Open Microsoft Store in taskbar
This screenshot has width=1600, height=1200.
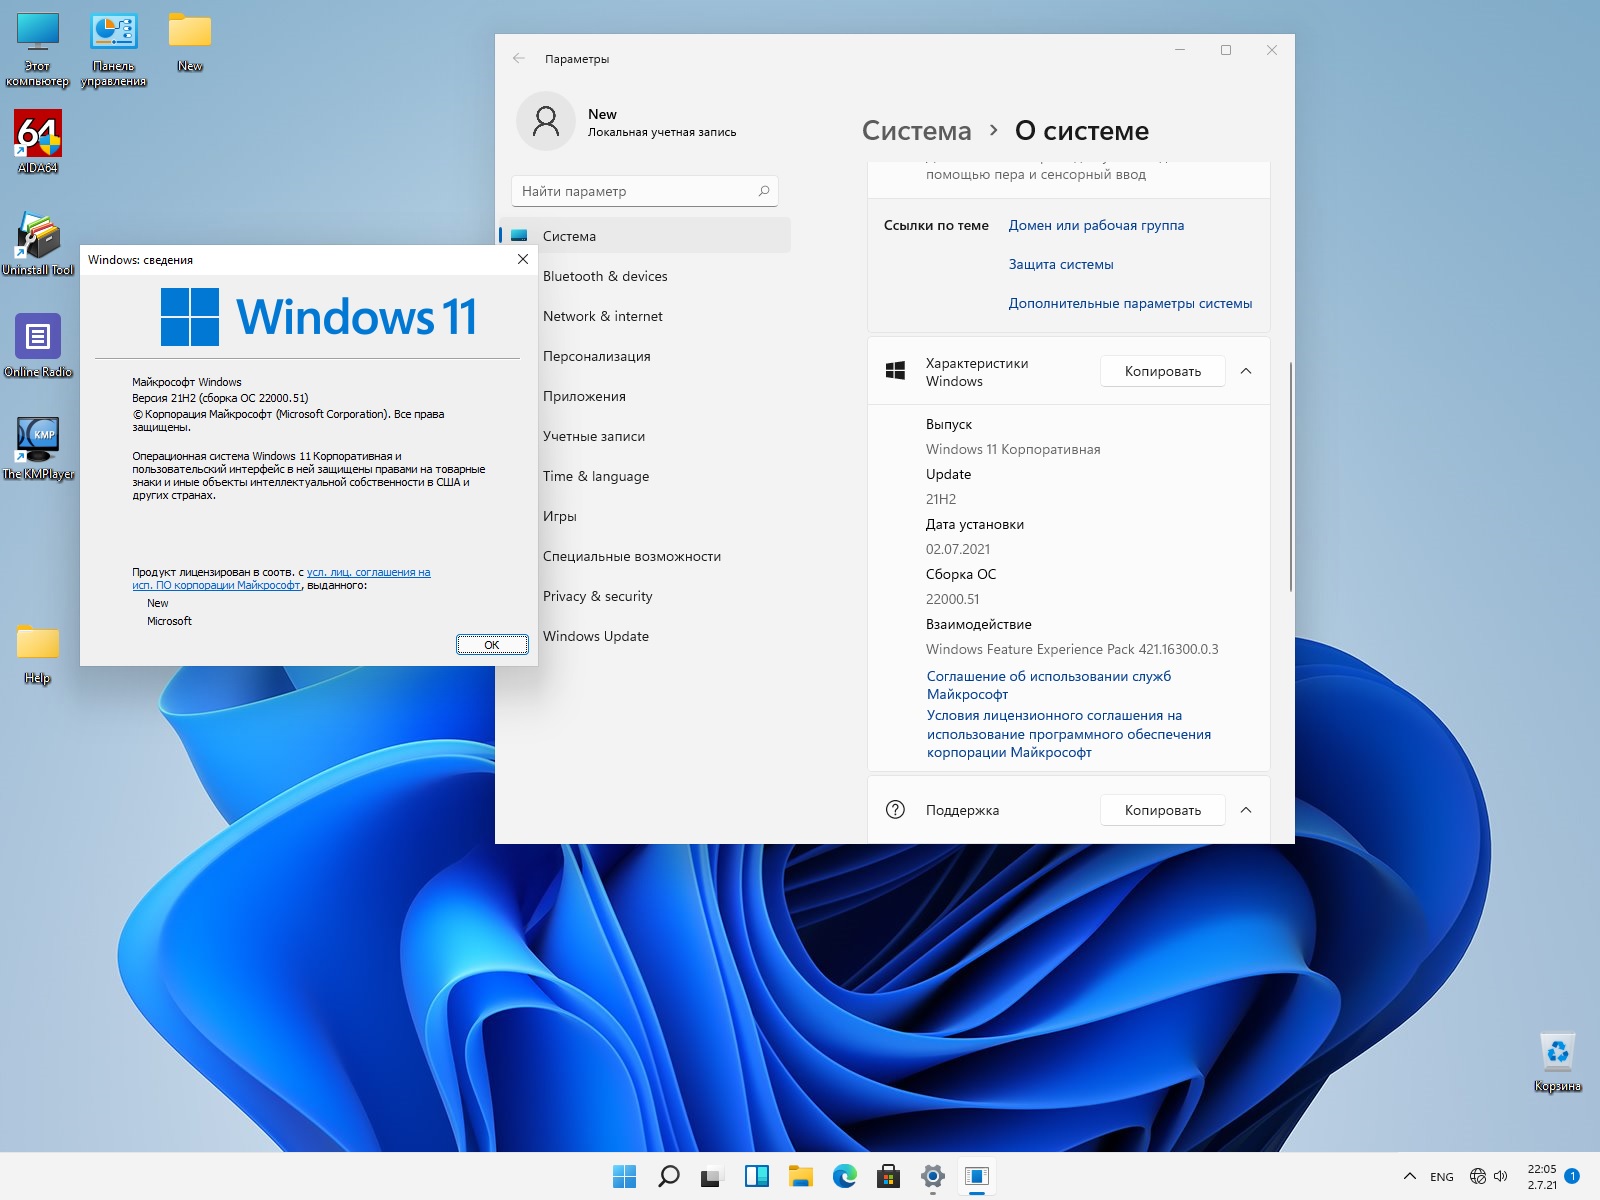click(888, 1176)
